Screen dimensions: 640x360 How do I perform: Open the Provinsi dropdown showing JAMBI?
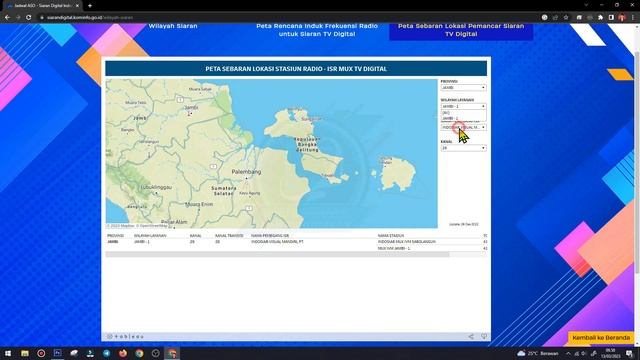point(463,88)
